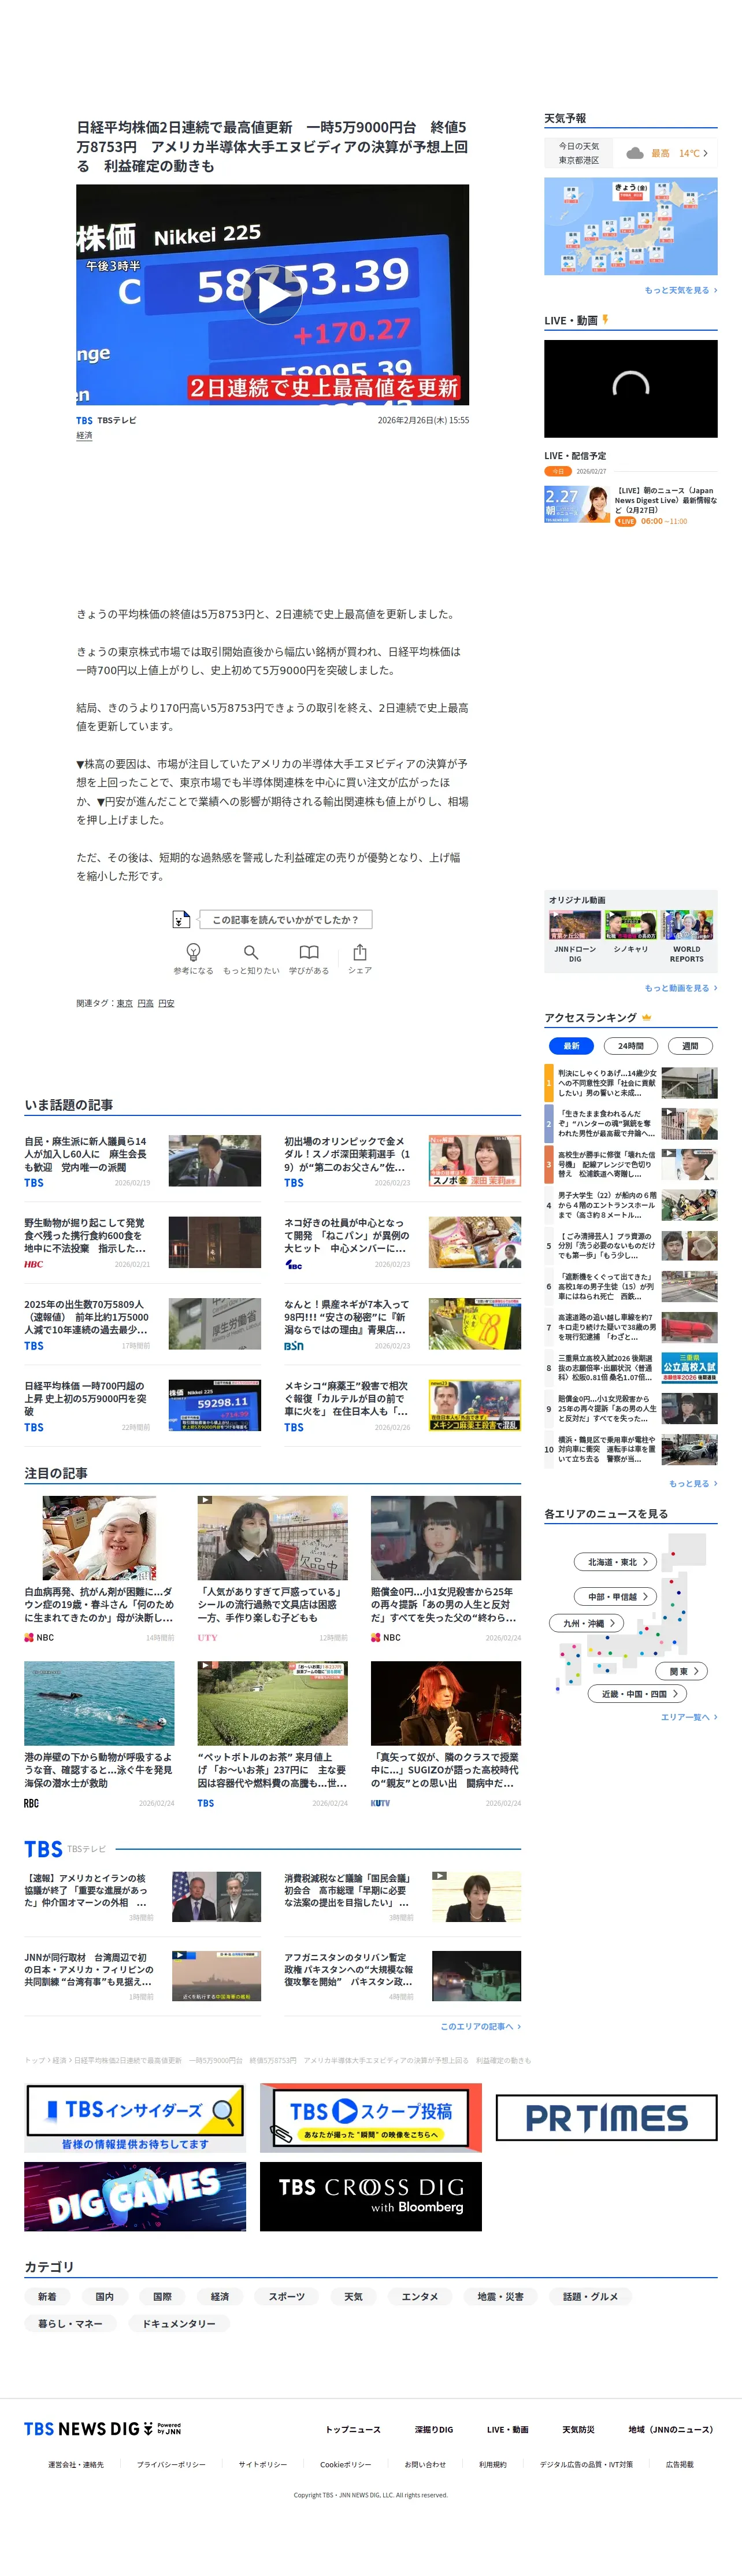Select the 近畿・中国・四国 area button

tap(638, 1694)
